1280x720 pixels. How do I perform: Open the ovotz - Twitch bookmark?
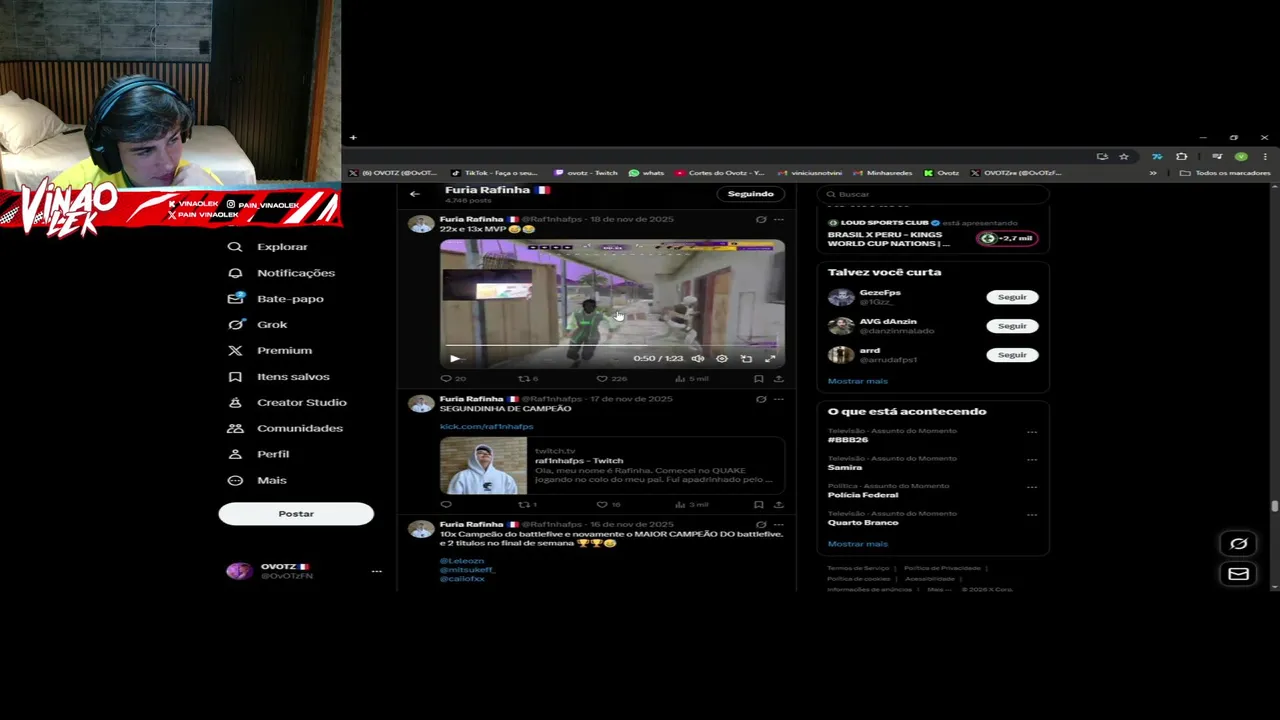coord(586,173)
